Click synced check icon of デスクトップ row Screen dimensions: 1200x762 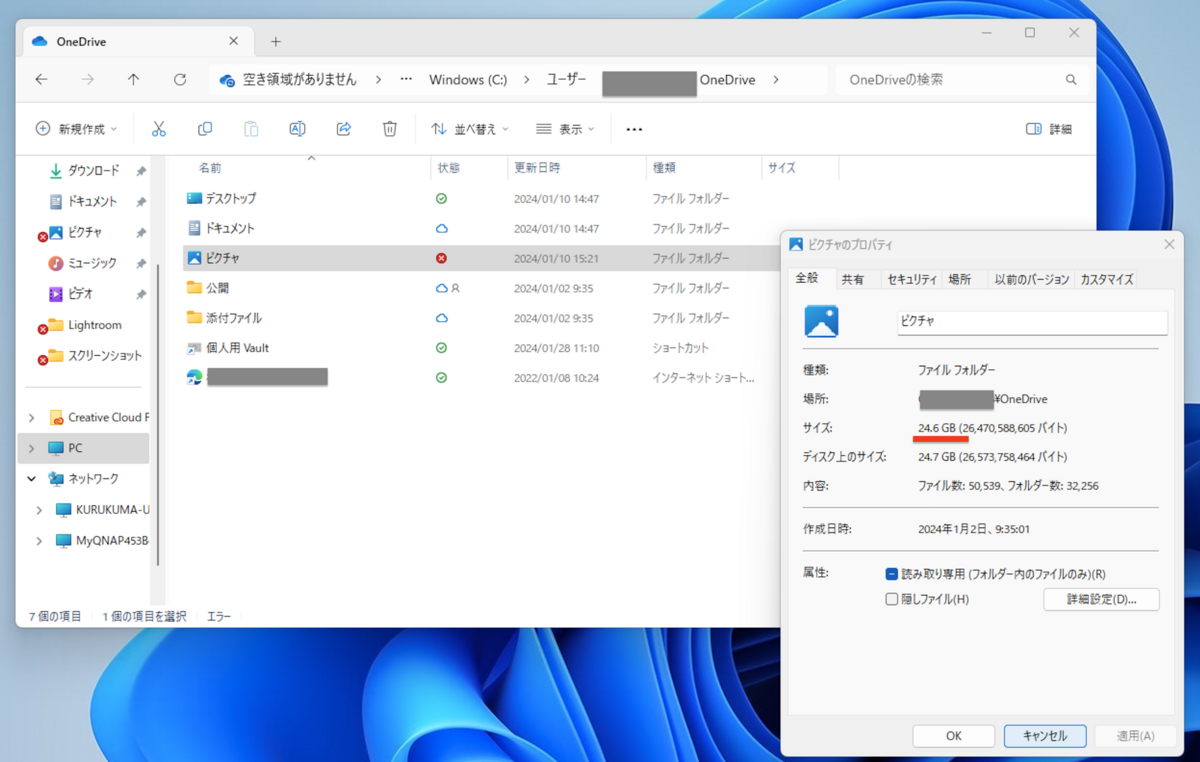click(441, 199)
